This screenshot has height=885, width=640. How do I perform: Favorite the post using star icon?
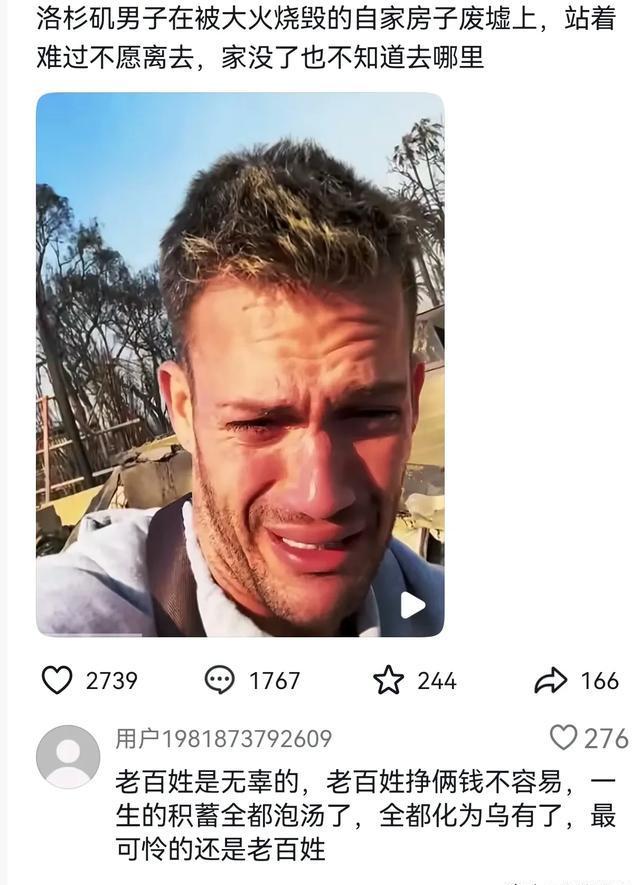[x=388, y=680]
